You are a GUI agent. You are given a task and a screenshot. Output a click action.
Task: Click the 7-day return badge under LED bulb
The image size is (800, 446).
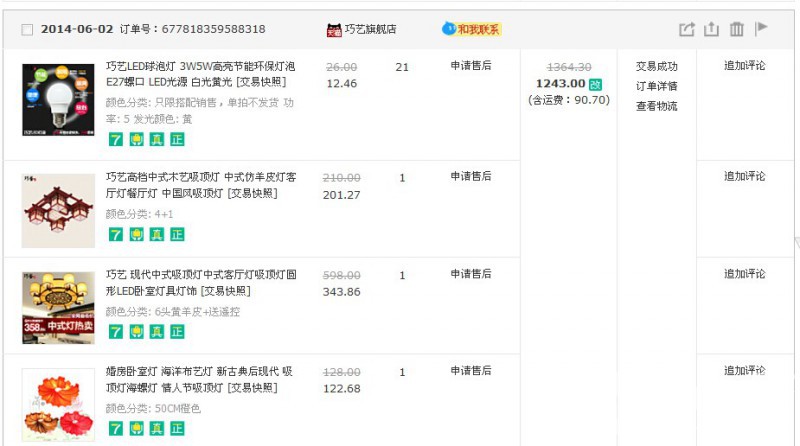115,139
